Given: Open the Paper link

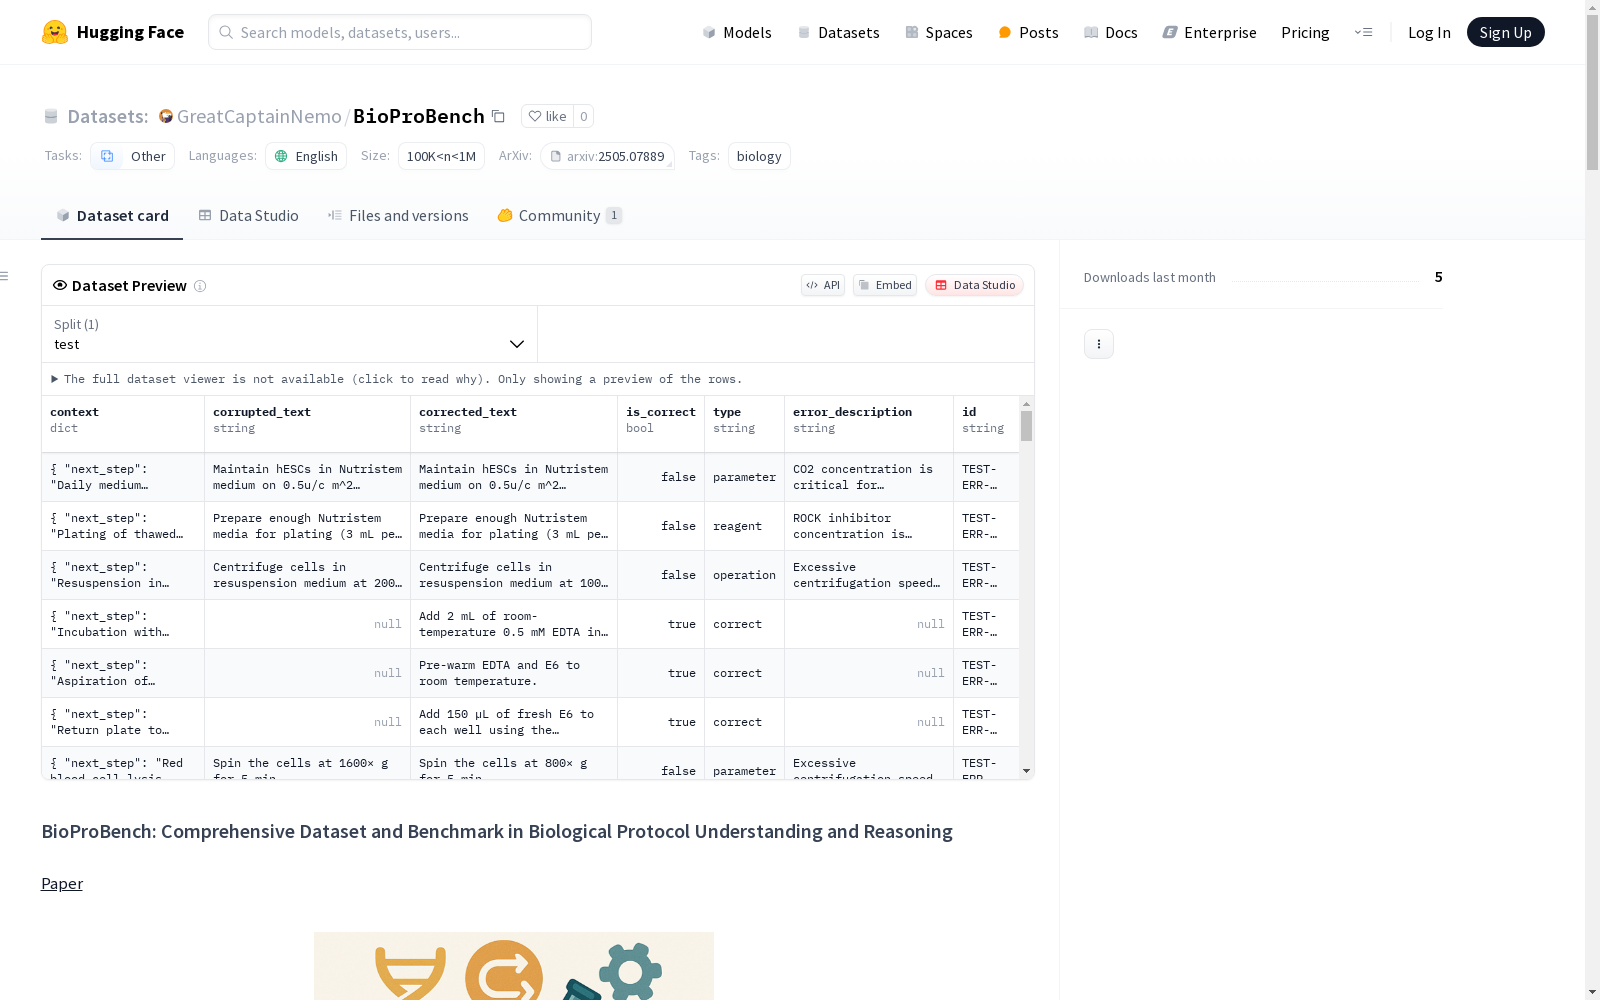Looking at the screenshot, I should tap(62, 883).
